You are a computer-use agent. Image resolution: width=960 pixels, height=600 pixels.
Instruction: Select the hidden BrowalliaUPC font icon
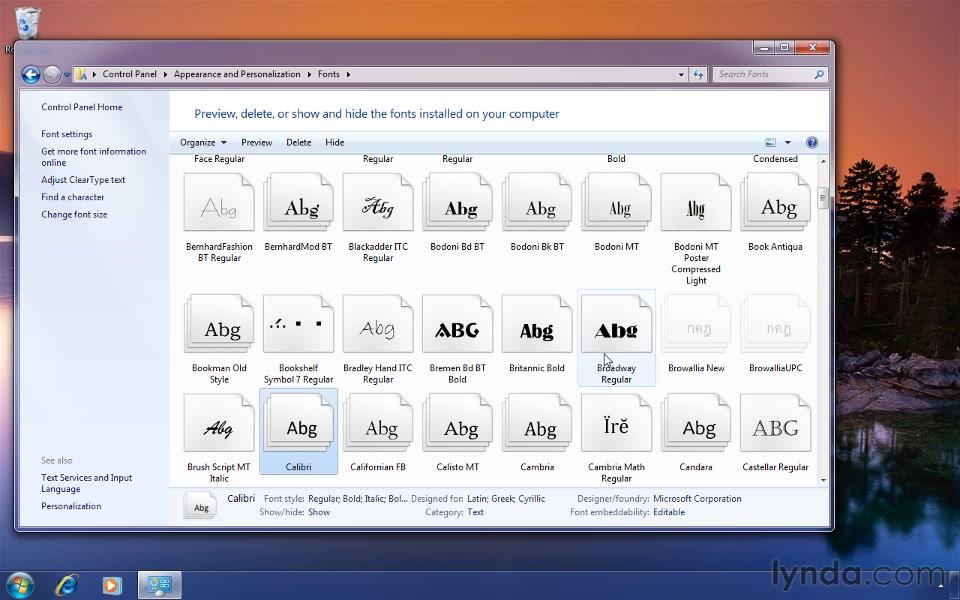click(776, 324)
